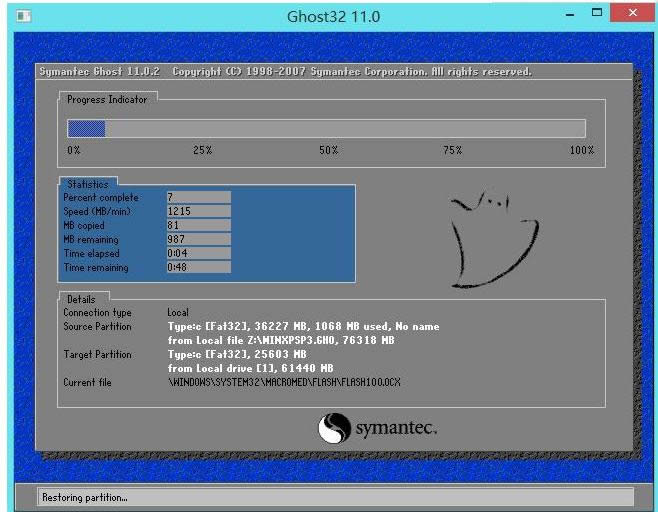The height and width of the screenshot is (512, 658).
Task: Click the 100% label on progress indicator
Action: click(x=581, y=150)
